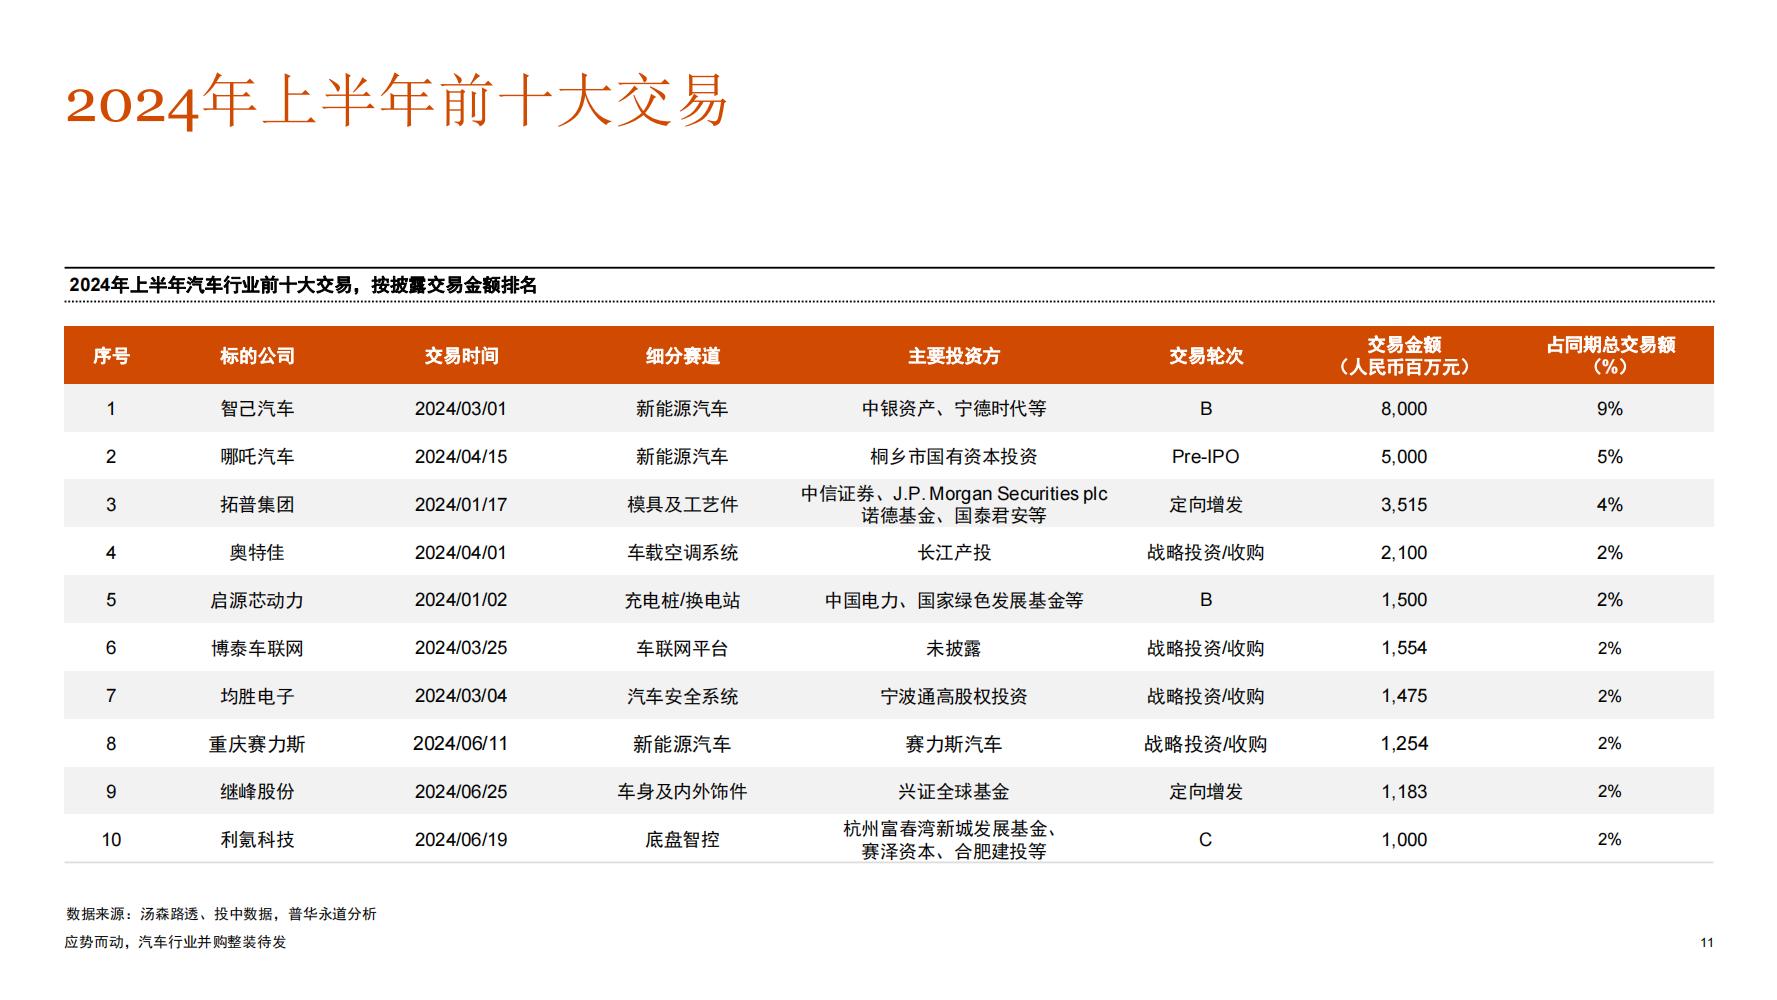Select the 拓普集团 company cell
The width and height of the screenshot is (1777, 1000).
point(257,505)
